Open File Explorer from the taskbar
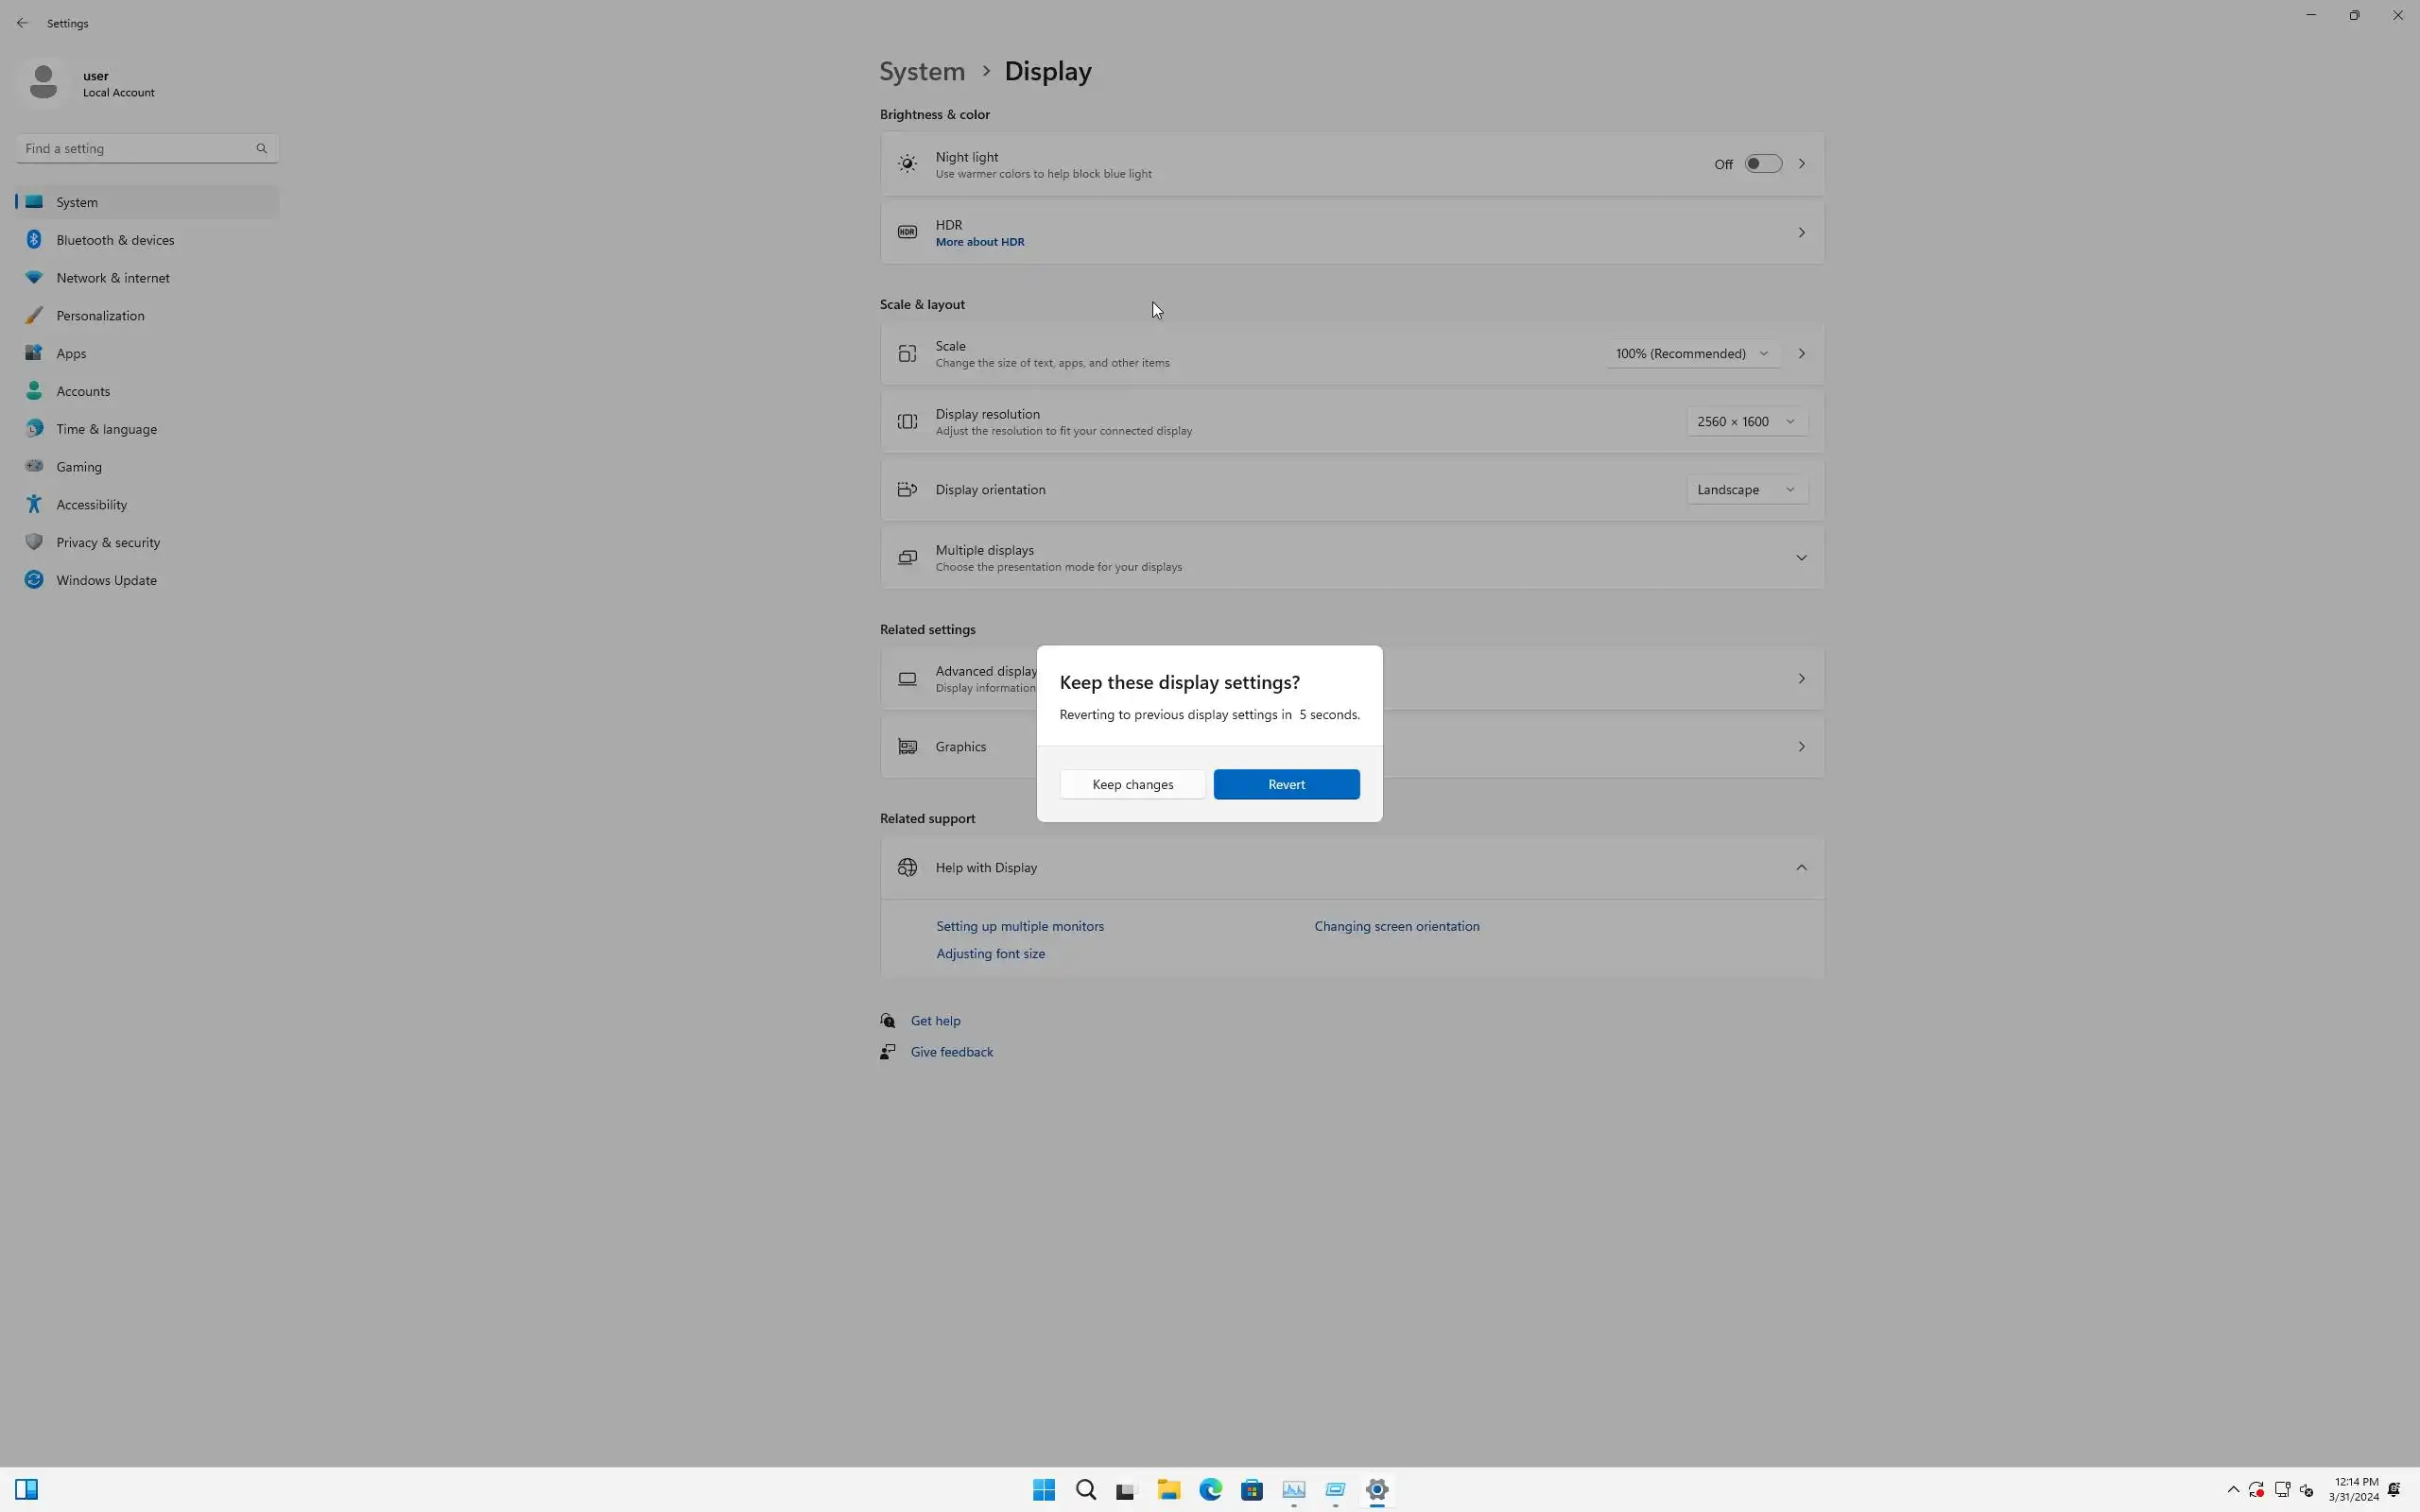Screen dimensions: 2420x1512 pos(1168,1490)
